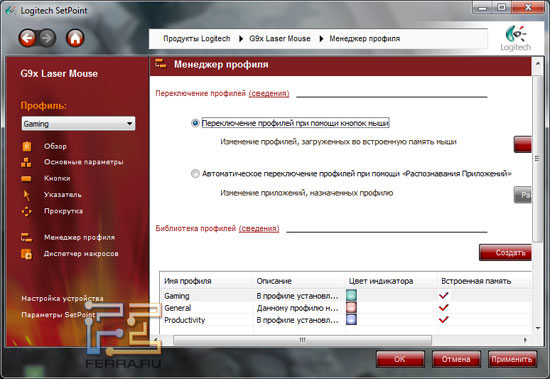This screenshot has width=550, height=379.
Task: Click right scroll arrow of profile table
Action: (525, 340)
